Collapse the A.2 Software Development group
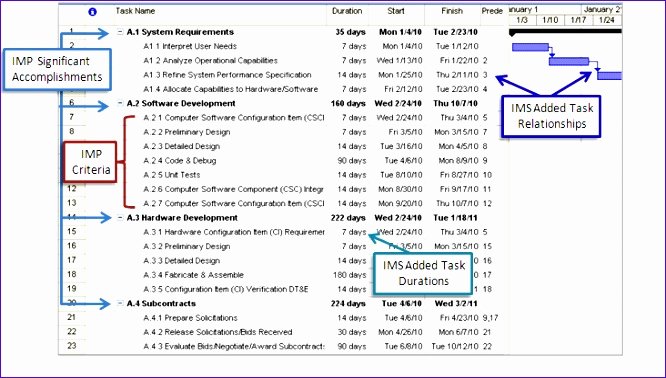 coord(120,104)
